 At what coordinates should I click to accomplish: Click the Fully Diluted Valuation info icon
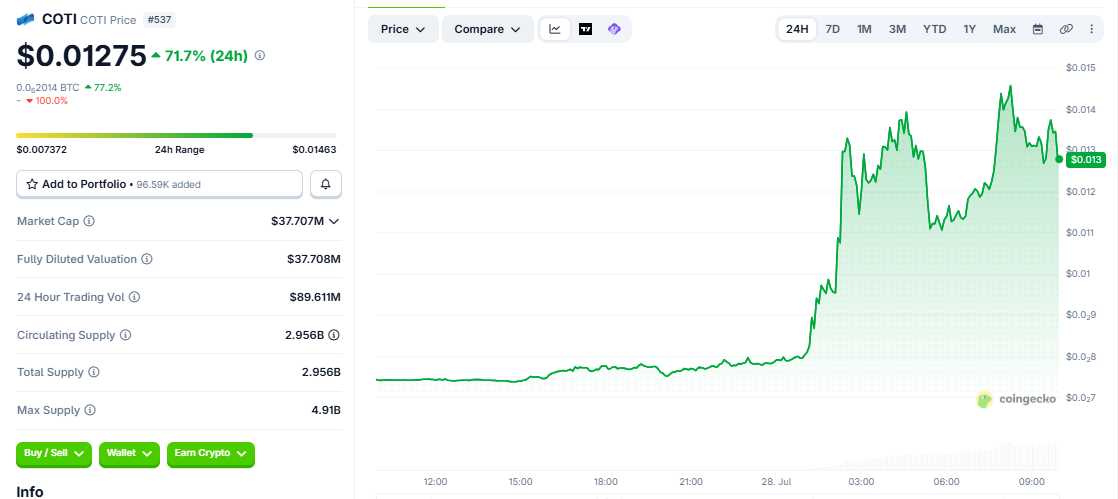147,259
